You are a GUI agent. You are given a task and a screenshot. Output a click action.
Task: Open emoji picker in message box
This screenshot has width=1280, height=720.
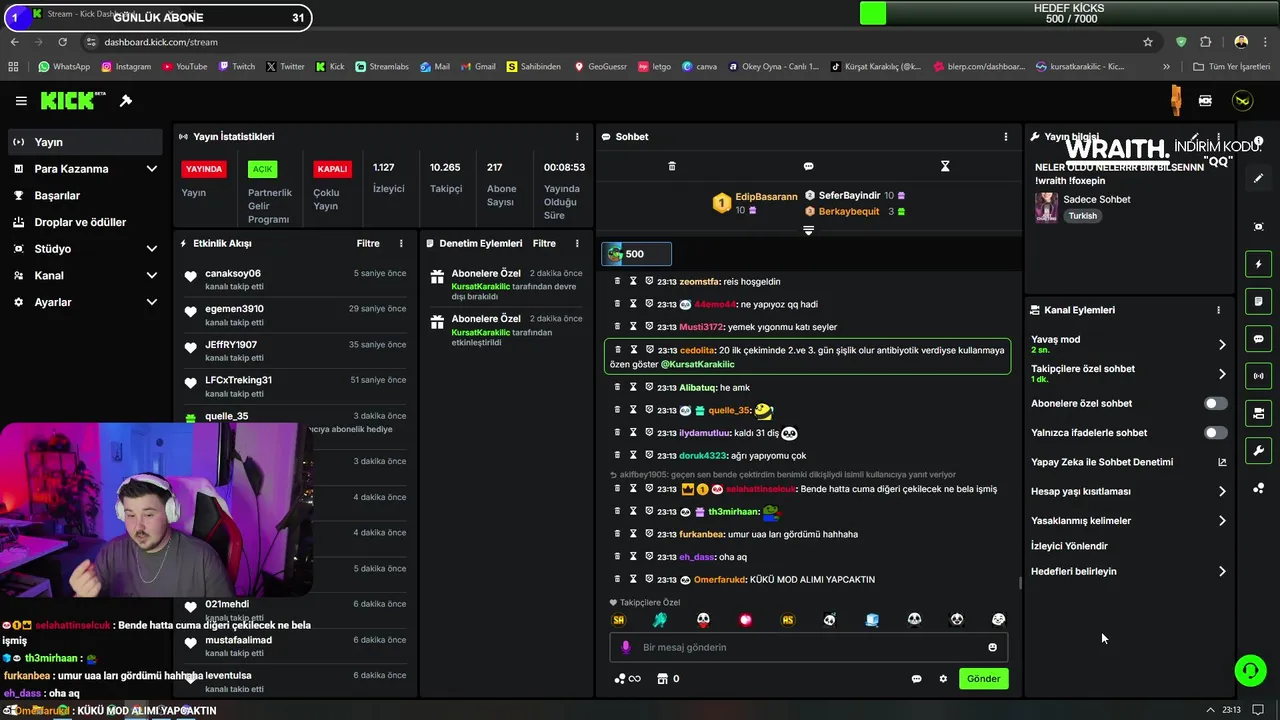pyautogui.click(x=992, y=647)
